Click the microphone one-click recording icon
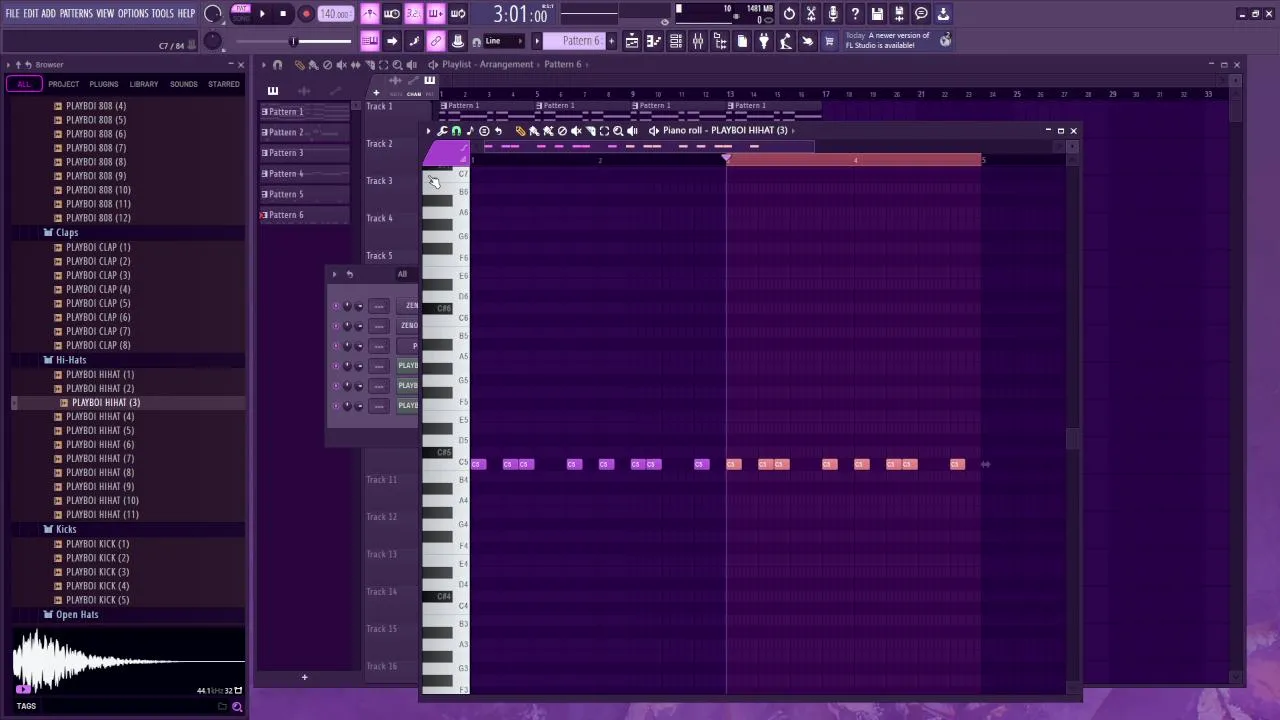Viewport: 1280px width, 720px height. [833, 14]
